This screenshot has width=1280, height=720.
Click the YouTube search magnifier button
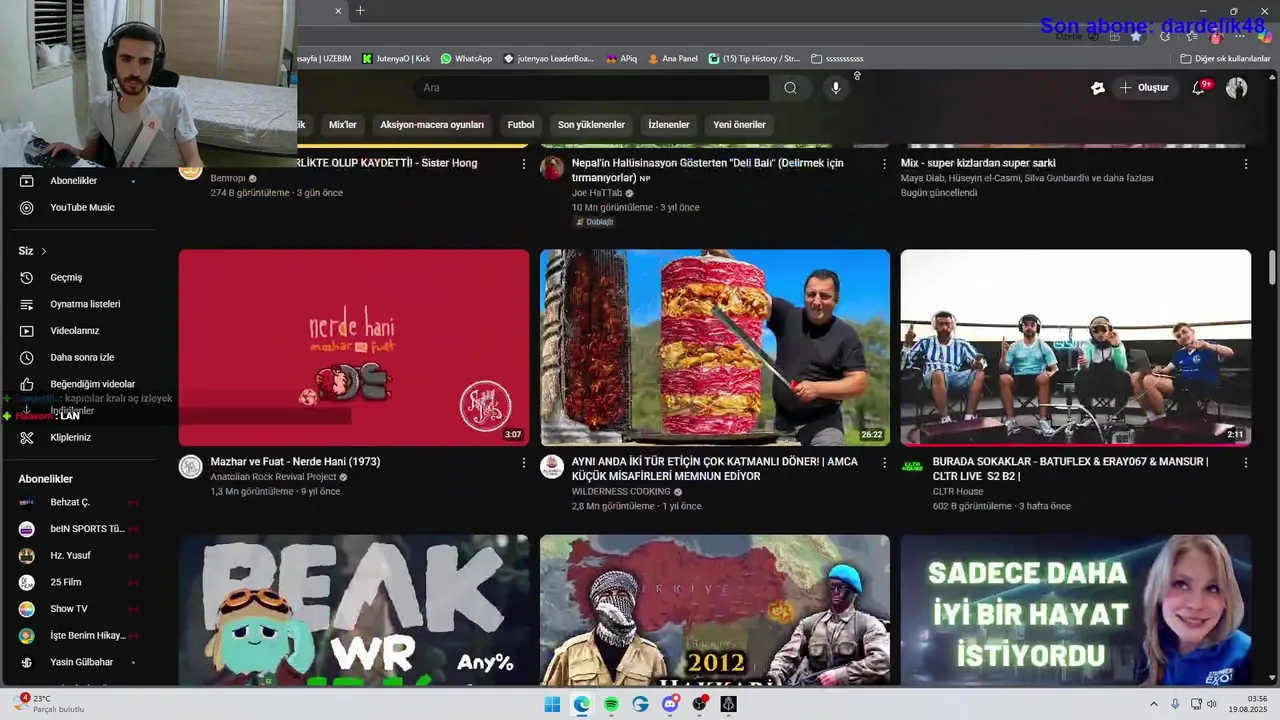tap(790, 88)
